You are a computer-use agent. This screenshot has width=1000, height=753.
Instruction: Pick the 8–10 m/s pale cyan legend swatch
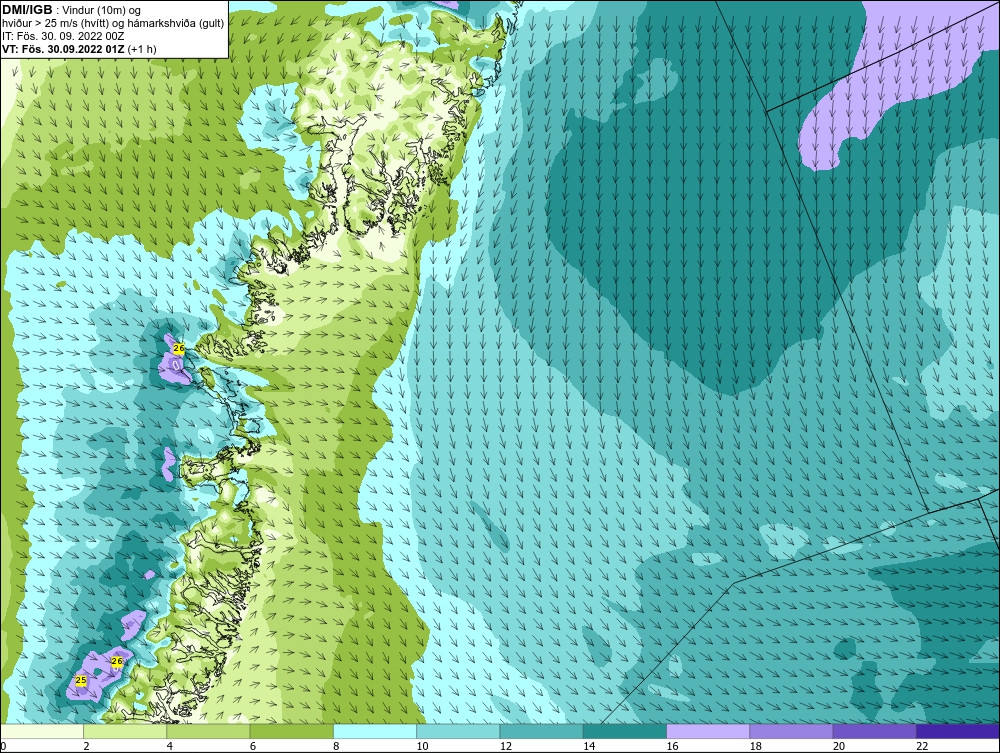(x=375, y=731)
